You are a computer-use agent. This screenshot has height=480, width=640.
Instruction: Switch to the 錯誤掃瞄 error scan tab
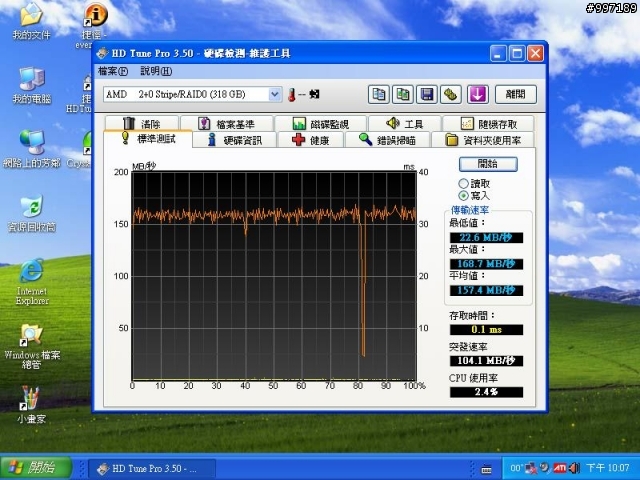(388, 140)
